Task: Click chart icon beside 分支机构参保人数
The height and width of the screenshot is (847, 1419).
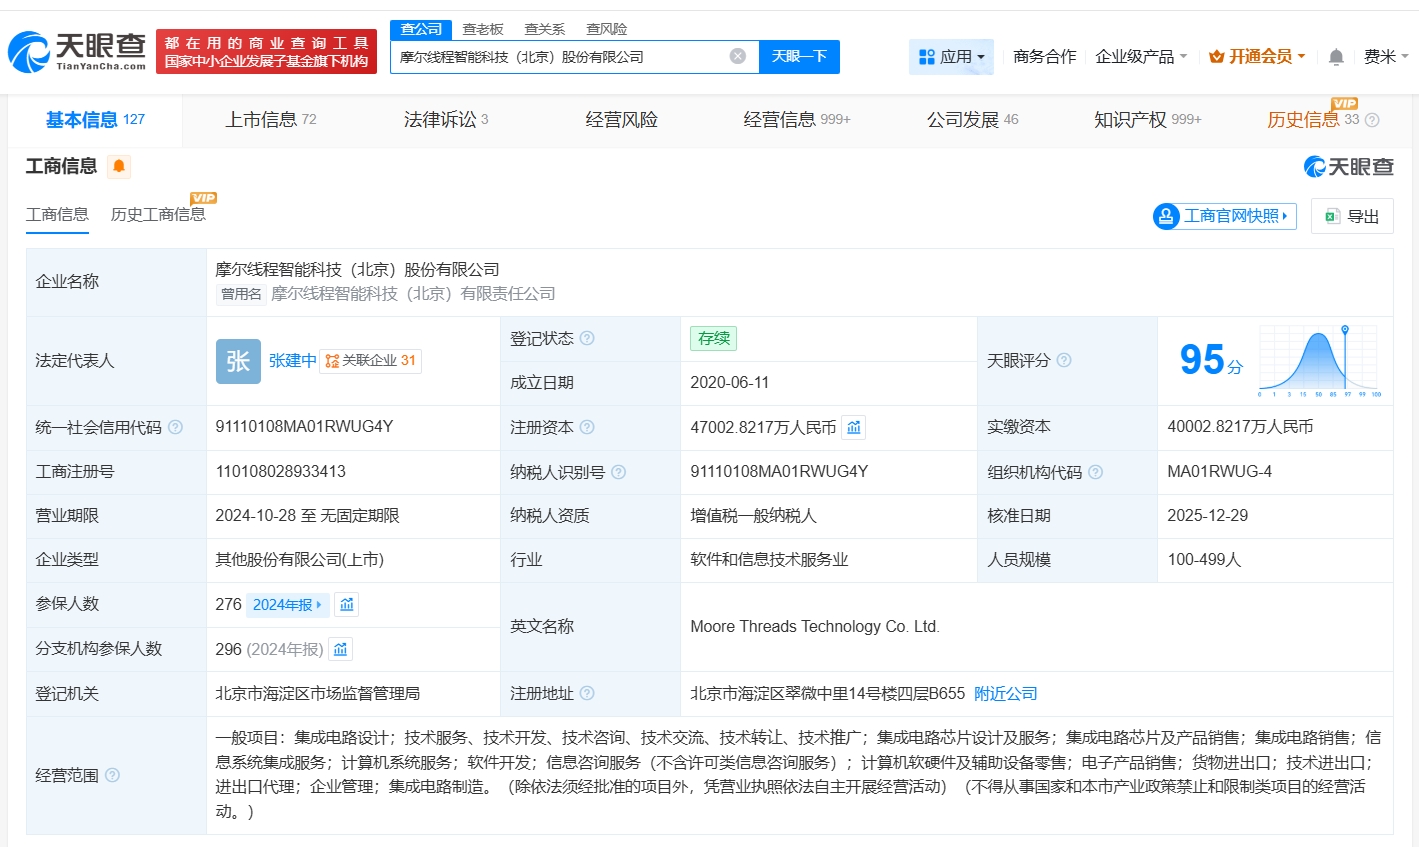Action: point(340,650)
